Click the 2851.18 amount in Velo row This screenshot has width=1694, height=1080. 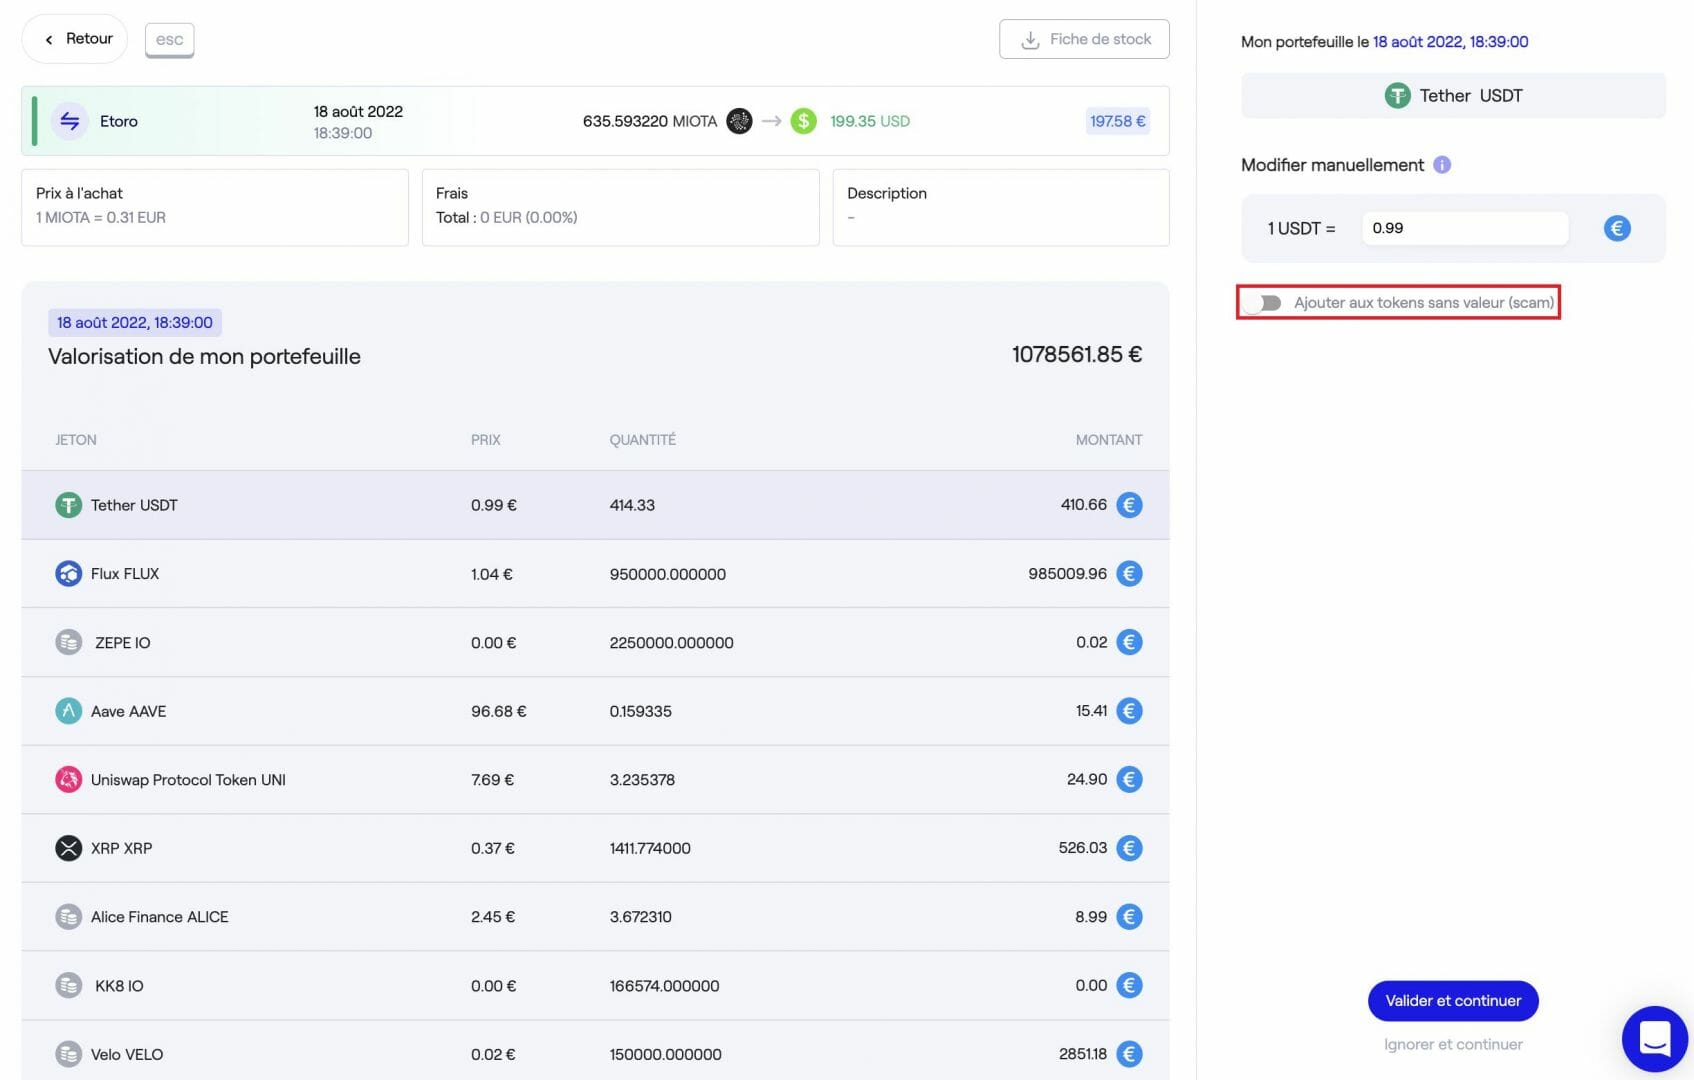(1083, 1054)
